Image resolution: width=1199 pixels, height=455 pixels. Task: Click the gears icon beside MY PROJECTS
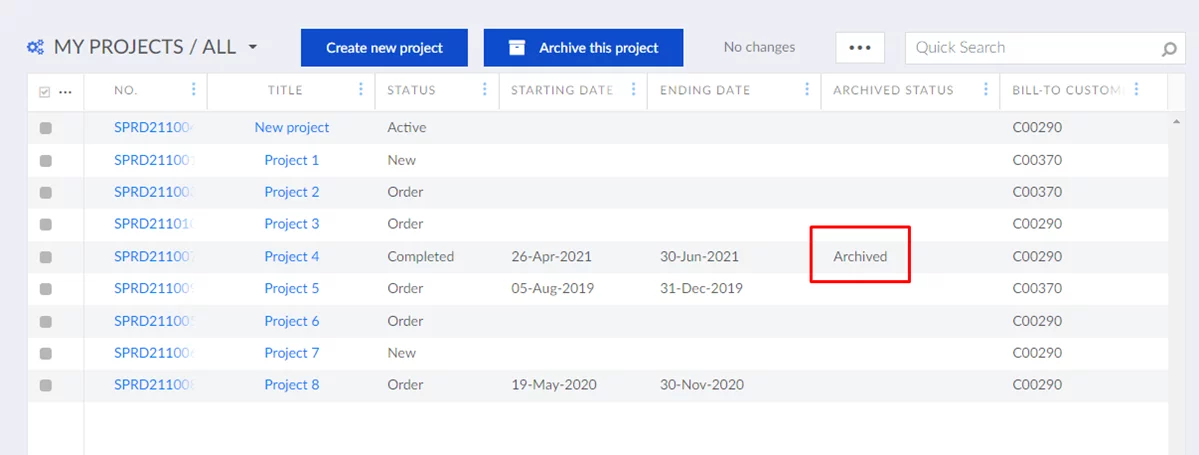pos(36,47)
